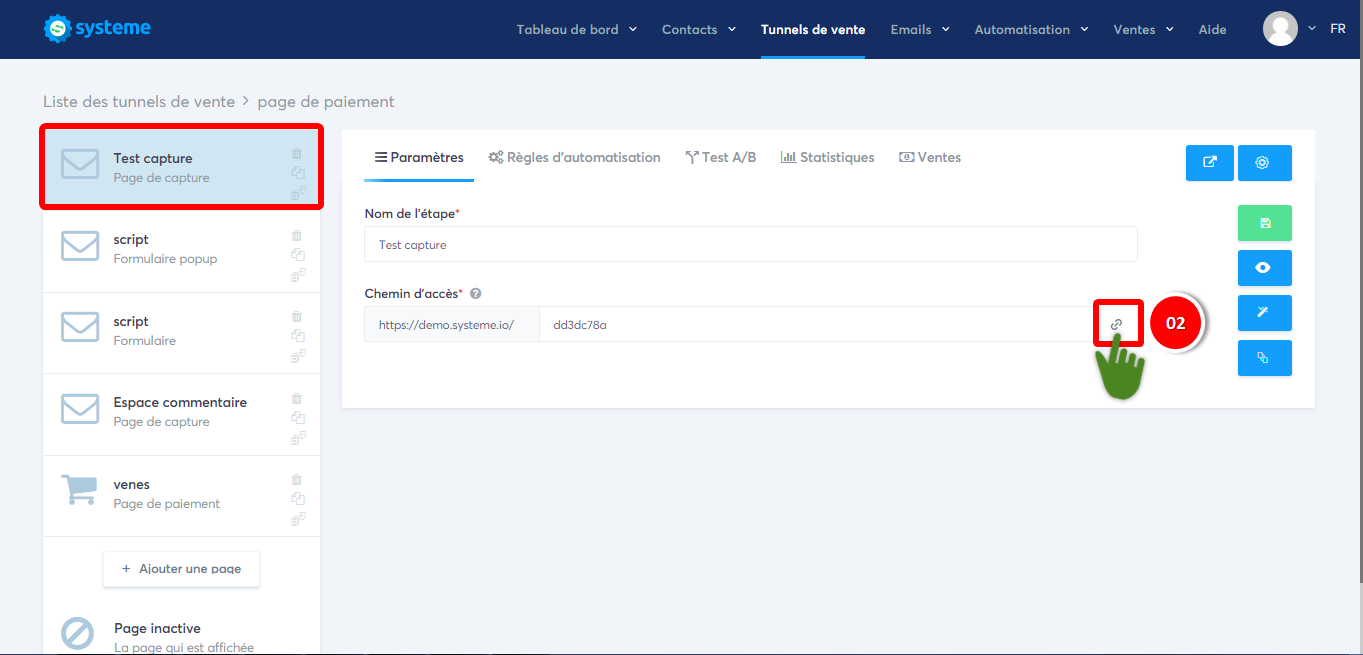
Task: Delete the Test capture step
Action: click(x=297, y=154)
